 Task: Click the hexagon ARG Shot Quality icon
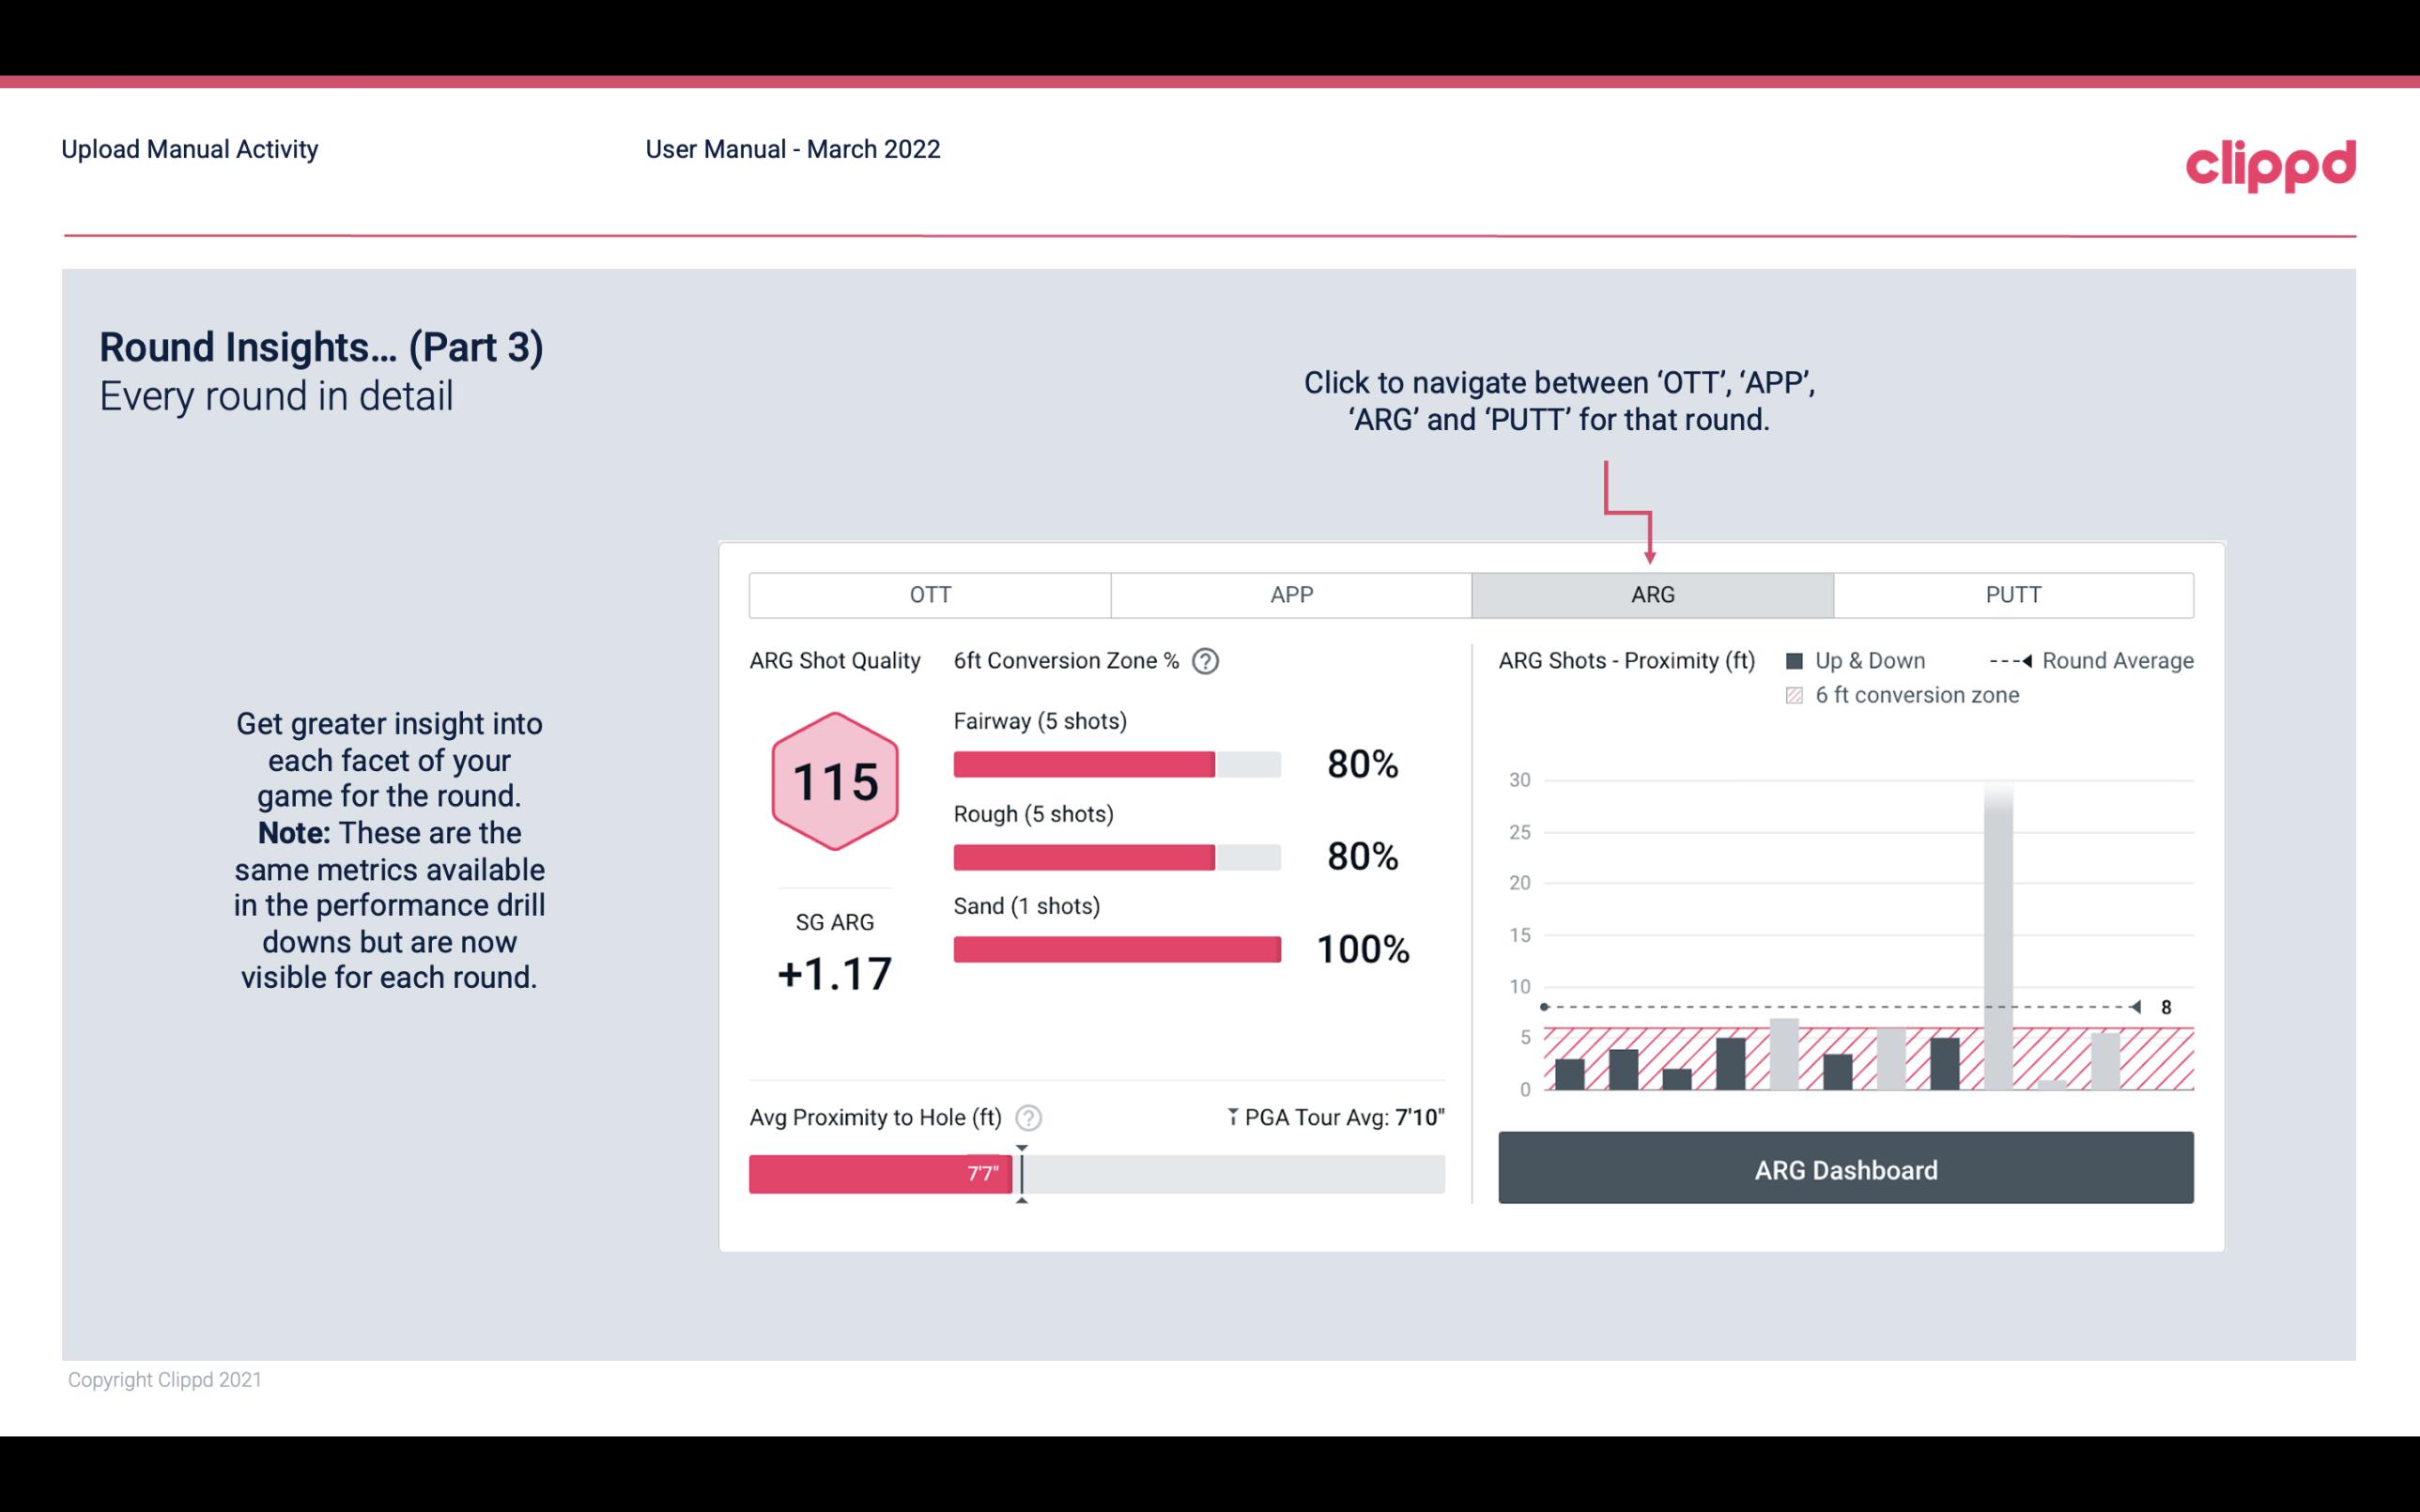pyautogui.click(x=832, y=782)
